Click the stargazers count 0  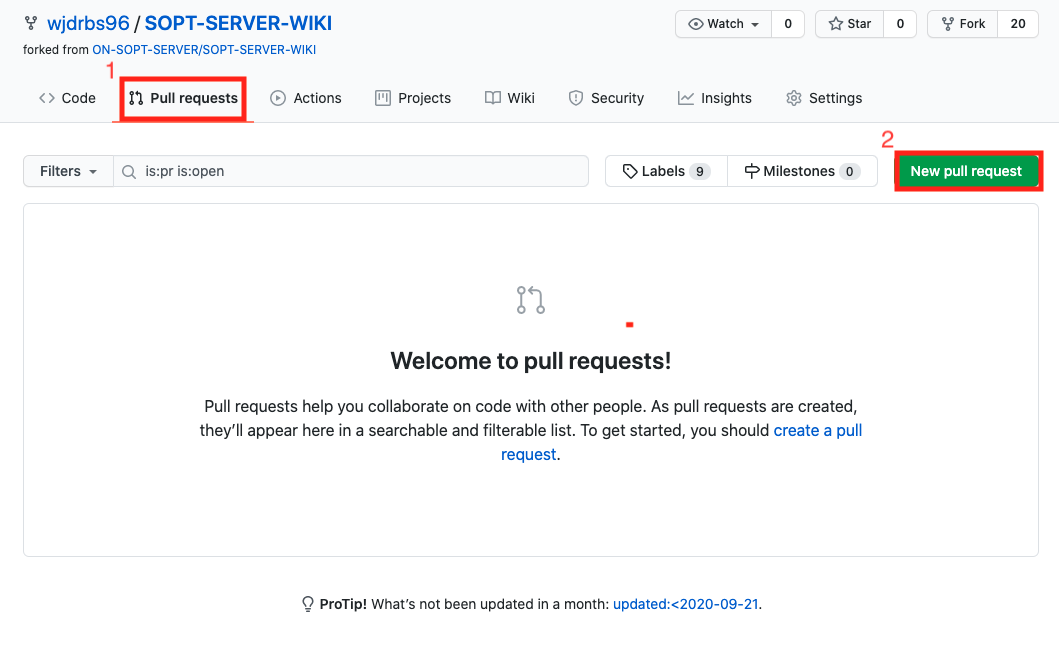click(x=900, y=24)
